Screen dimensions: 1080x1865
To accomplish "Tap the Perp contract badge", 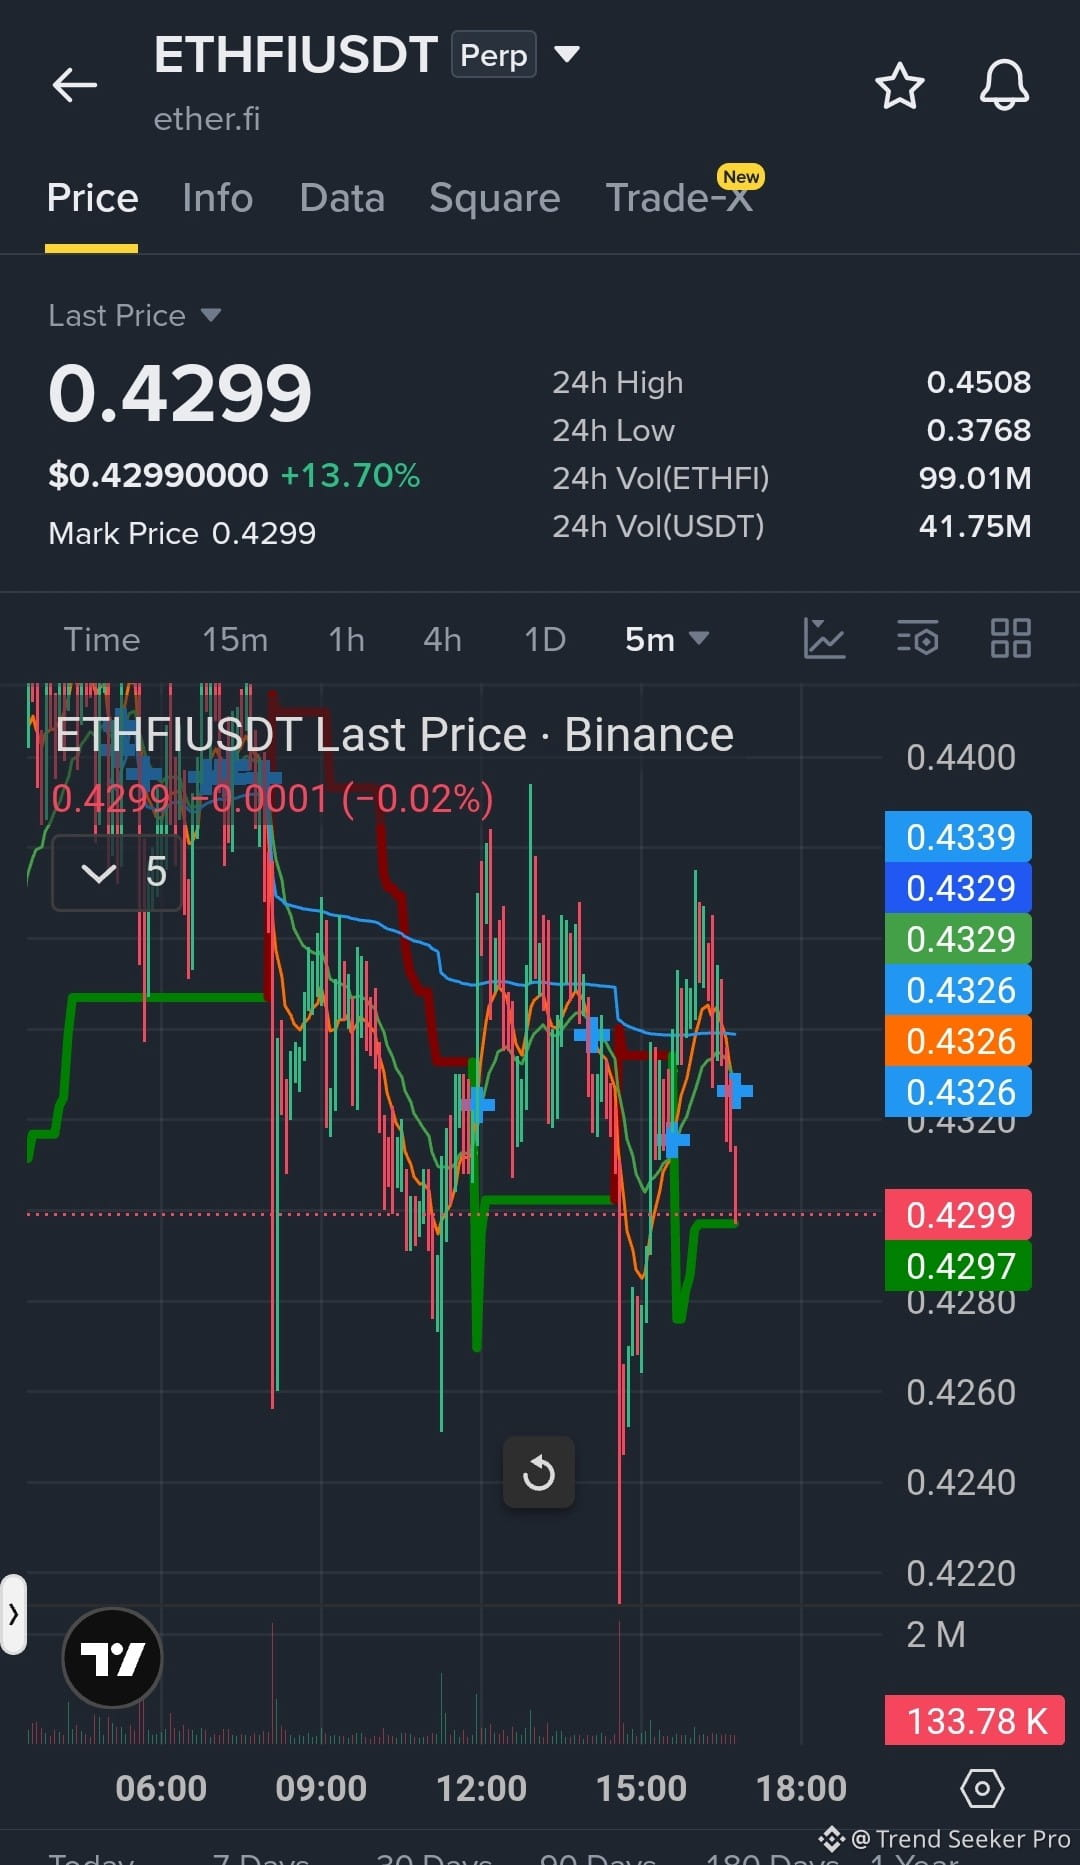I will [x=494, y=55].
